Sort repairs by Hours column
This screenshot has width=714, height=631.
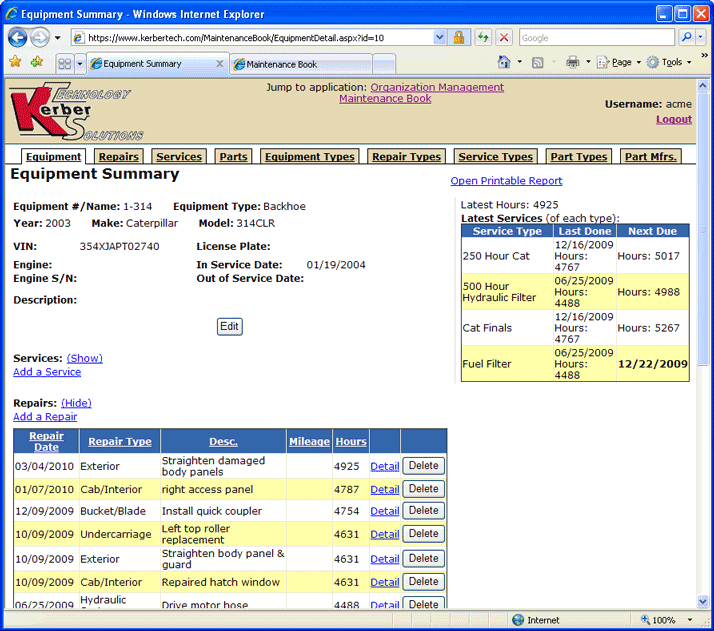pyautogui.click(x=351, y=441)
